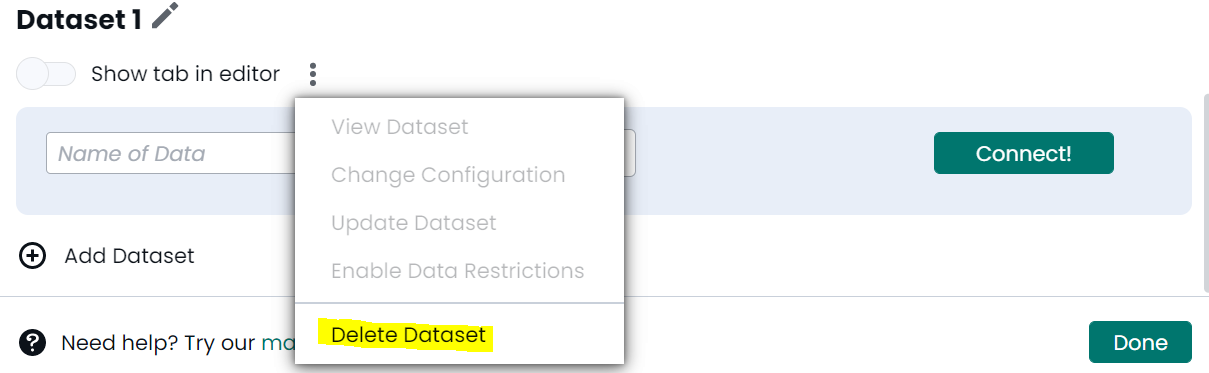The height and width of the screenshot is (373, 1209).
Task: Click the Connect! button
Action: (x=1023, y=154)
